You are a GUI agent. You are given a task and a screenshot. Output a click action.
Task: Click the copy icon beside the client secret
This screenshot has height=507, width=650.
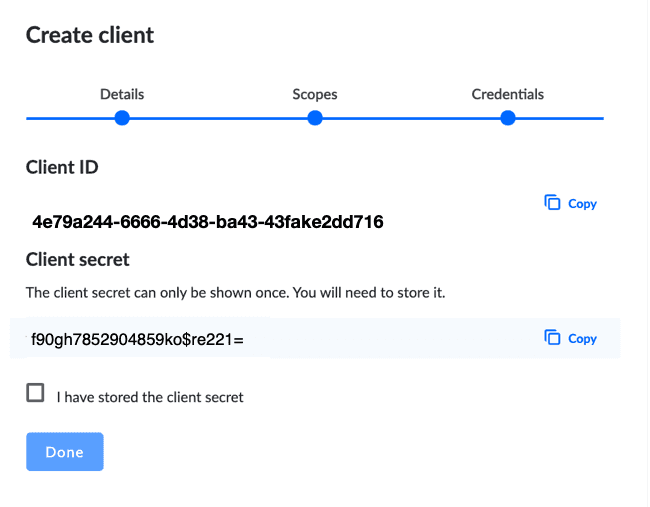click(552, 337)
